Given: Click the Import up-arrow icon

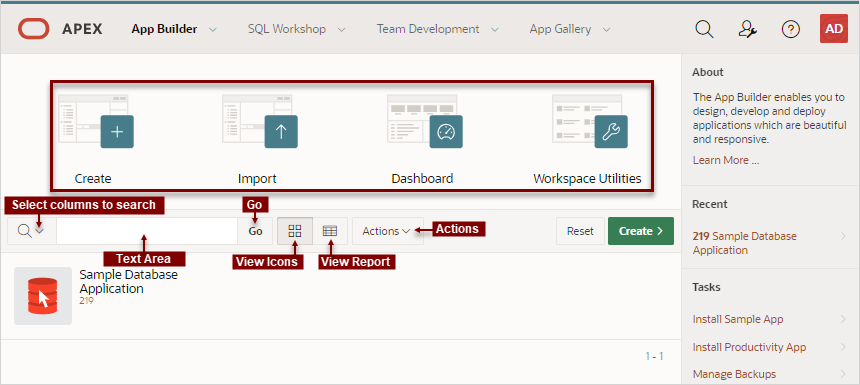Looking at the screenshot, I should click(x=281, y=132).
